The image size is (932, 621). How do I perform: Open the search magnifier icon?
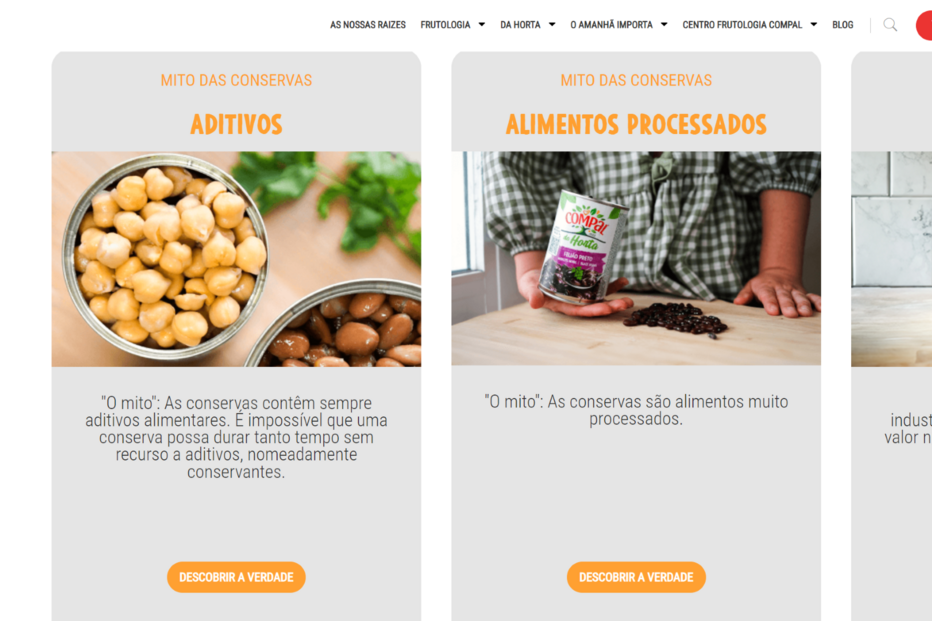[x=890, y=25]
